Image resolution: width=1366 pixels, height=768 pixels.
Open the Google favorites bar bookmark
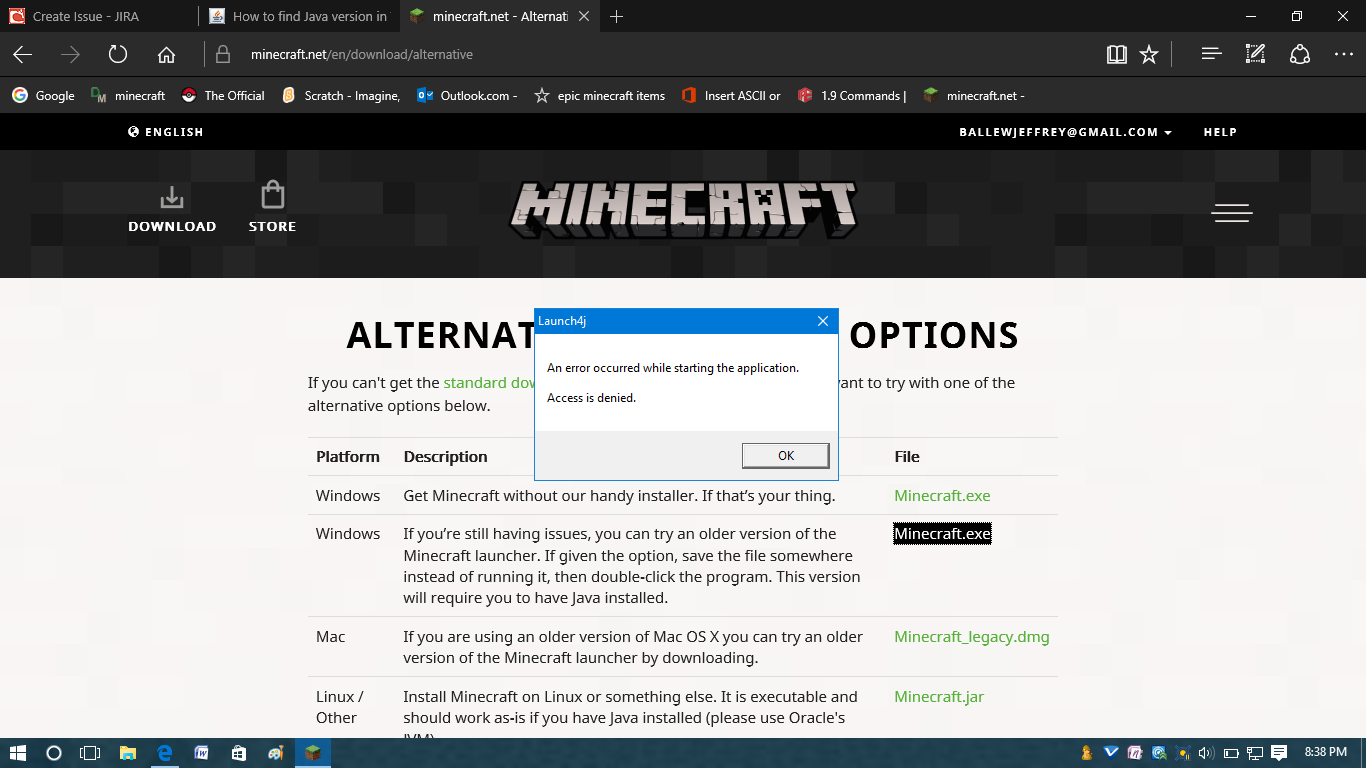point(43,96)
